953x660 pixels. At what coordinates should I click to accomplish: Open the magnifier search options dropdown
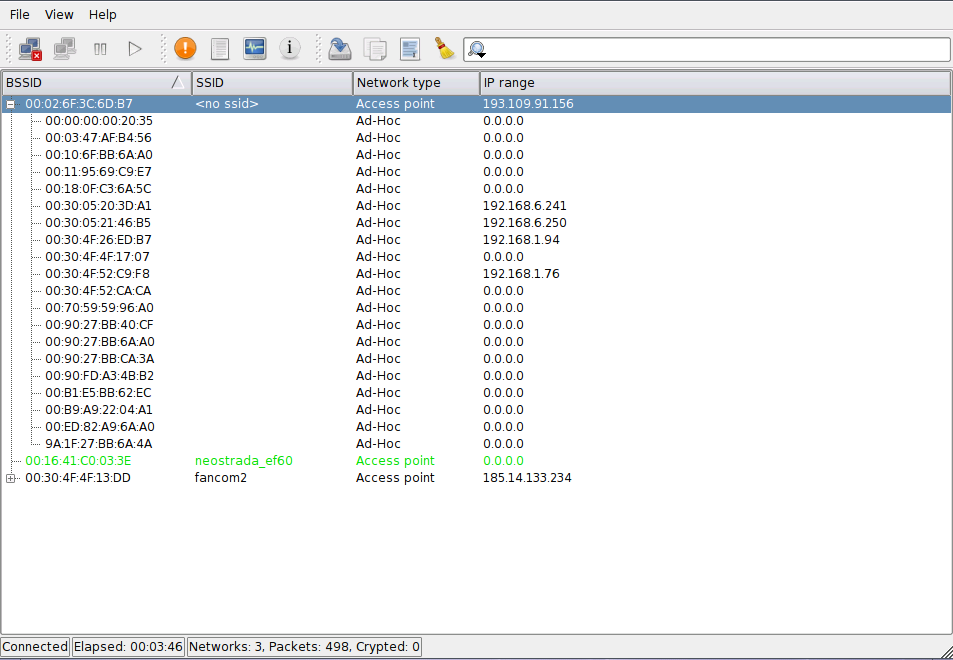click(x=476, y=49)
